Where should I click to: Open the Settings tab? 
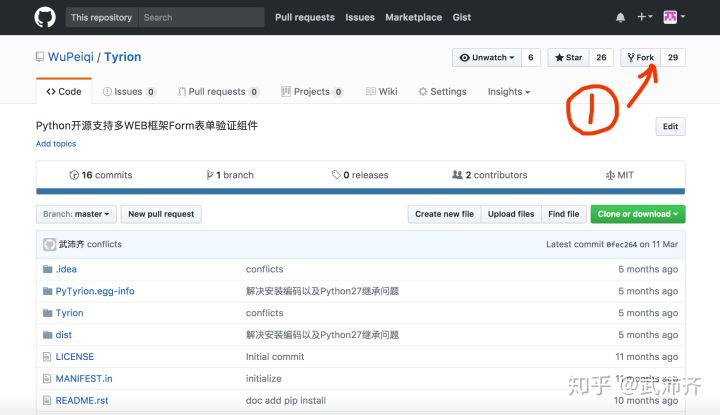click(443, 92)
